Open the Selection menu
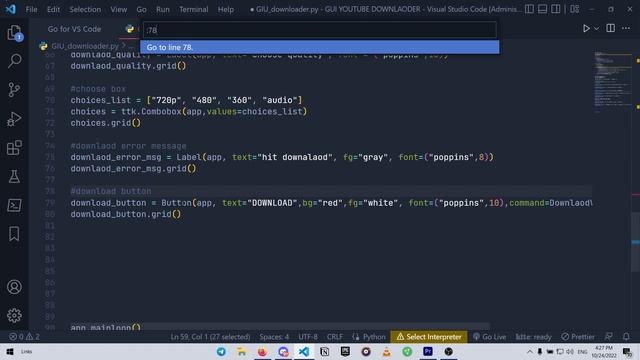This screenshot has height=360, width=640. pos(85,9)
